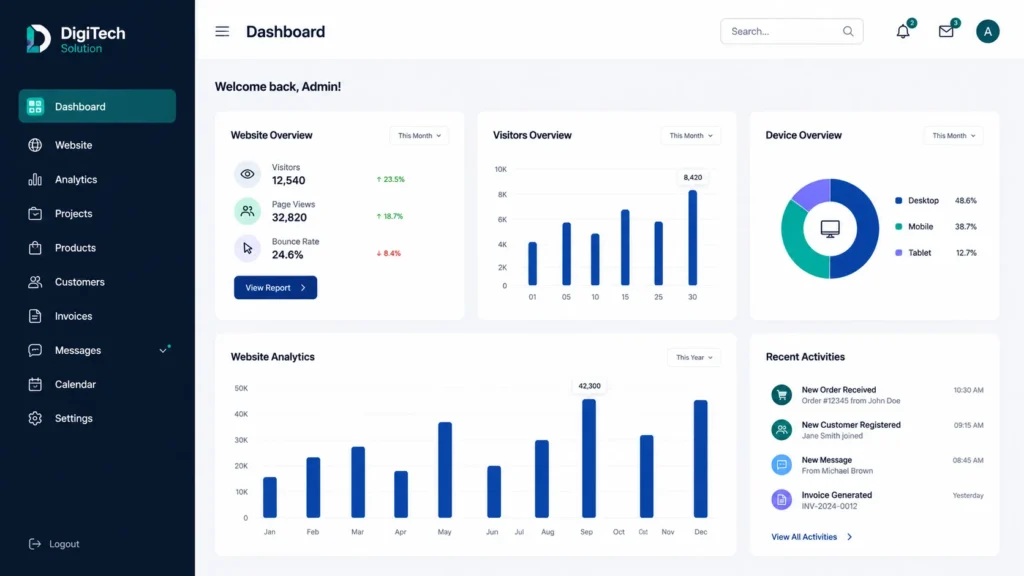Open the mail envelope icon
1024x576 pixels.
946,31
